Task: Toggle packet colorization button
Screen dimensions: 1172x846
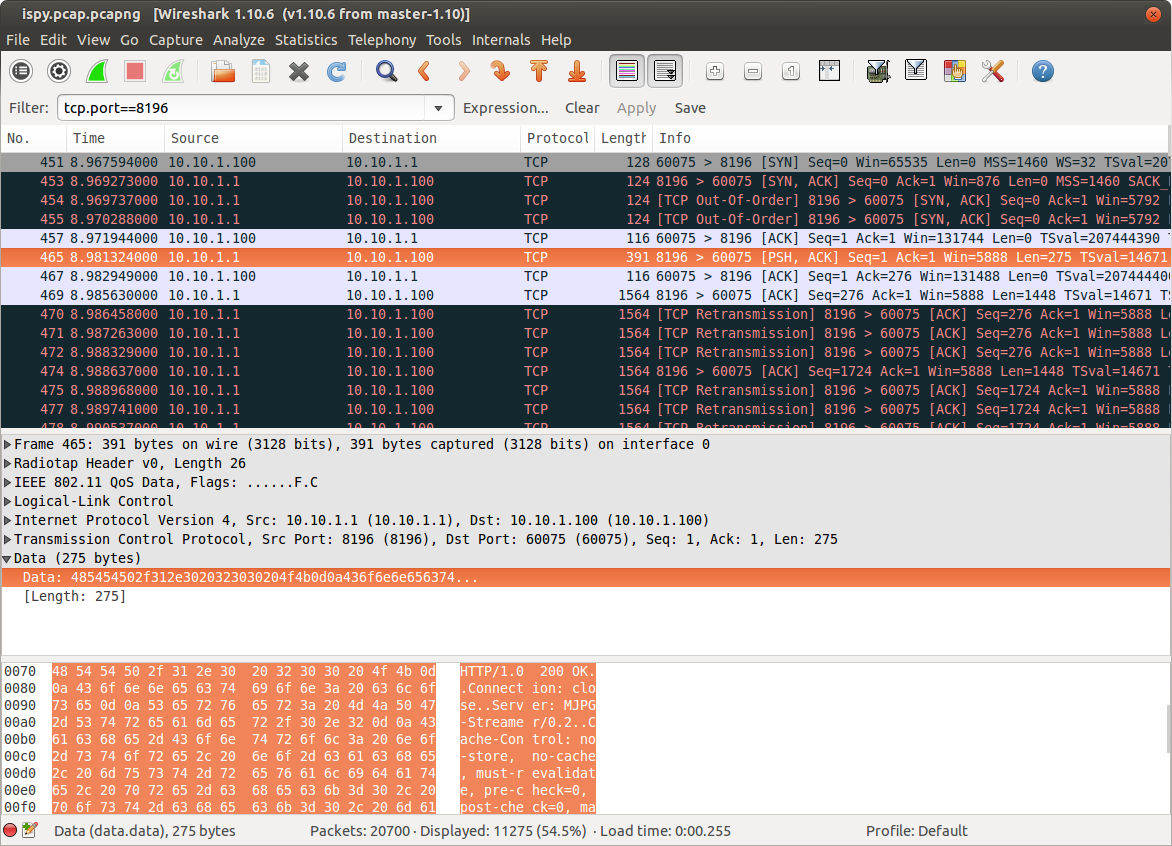Action: [627, 71]
